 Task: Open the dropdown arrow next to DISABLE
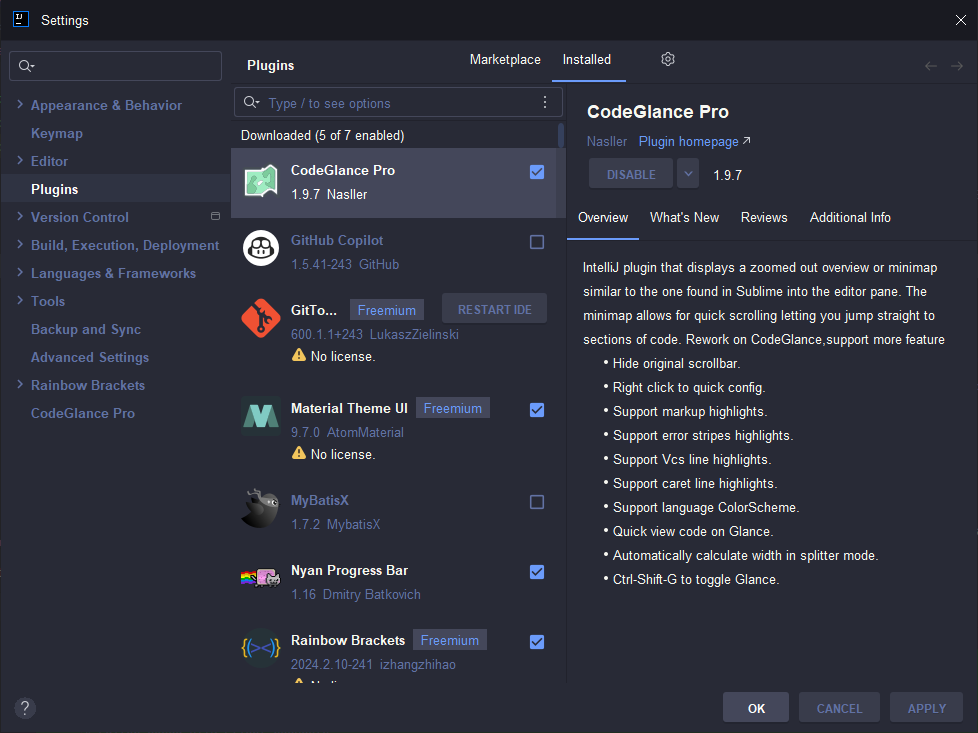(x=688, y=173)
